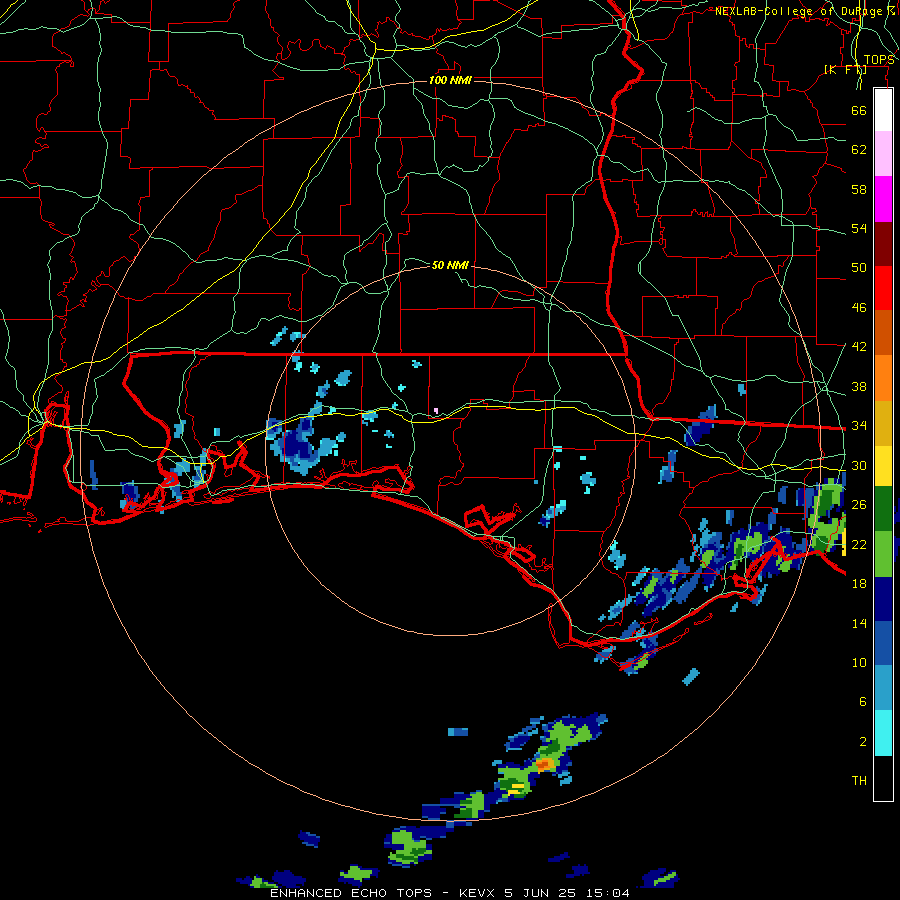The image size is (900, 900).
Task: Click the "100 NMI" range ring label
Action: pos(450,80)
